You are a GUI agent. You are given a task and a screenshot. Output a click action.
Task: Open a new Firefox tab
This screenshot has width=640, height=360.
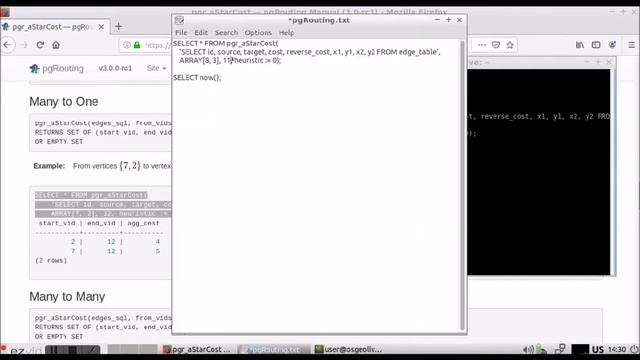coord(118,27)
